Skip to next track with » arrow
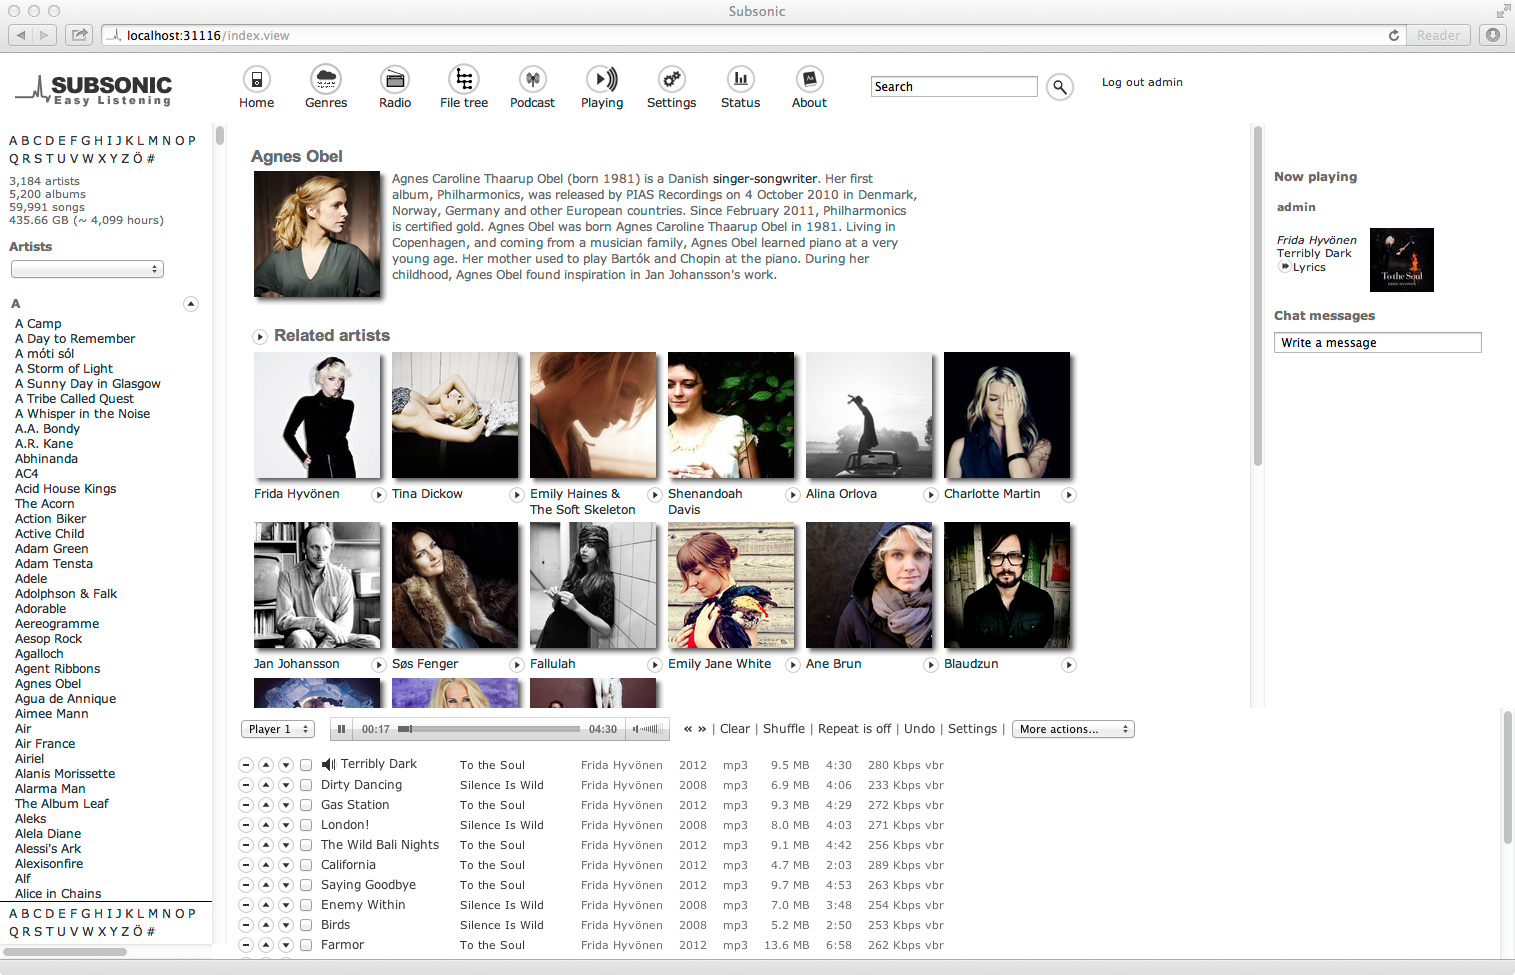The image size is (1515, 975). coord(702,729)
